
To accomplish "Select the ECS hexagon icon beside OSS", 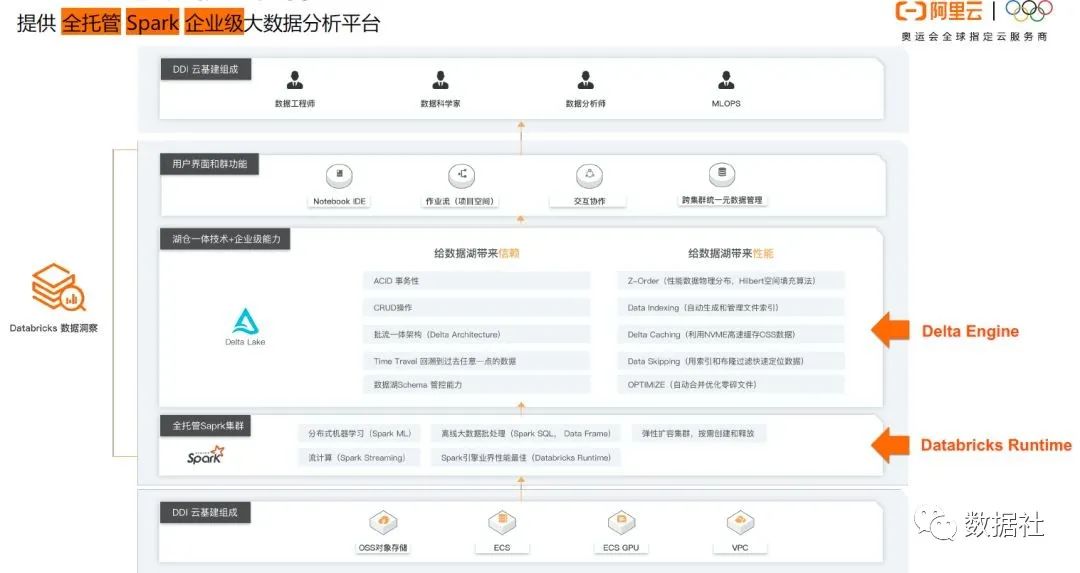I will [x=502, y=522].
